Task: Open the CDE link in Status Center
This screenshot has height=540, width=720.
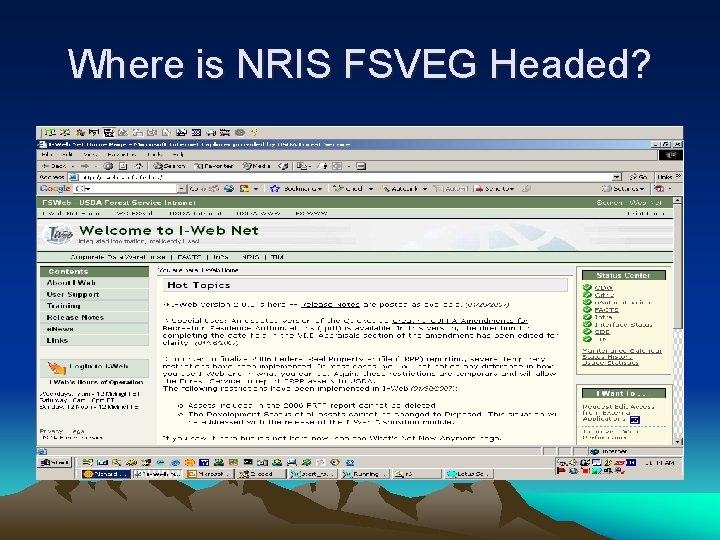Action: click(602, 332)
